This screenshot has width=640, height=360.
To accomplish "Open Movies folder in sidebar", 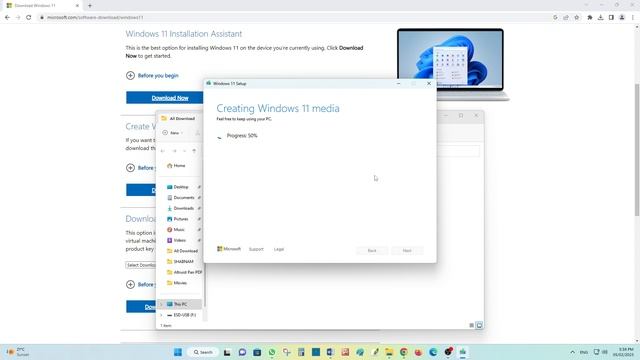I will 177,282.
